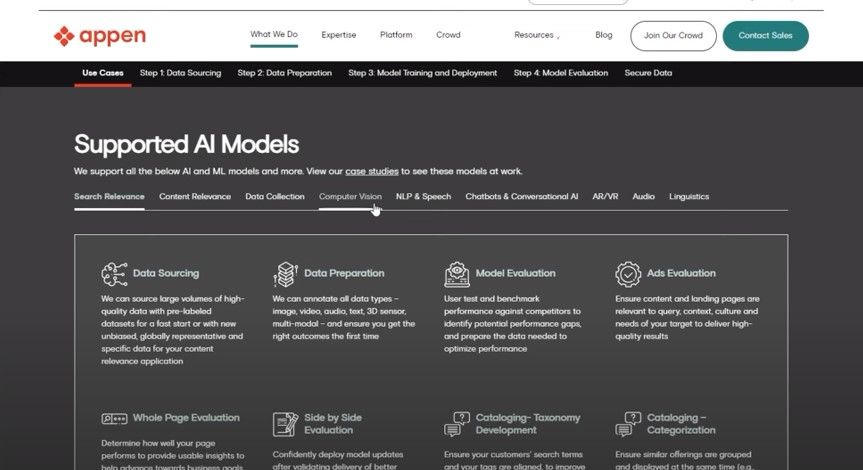The width and height of the screenshot is (863, 470).
Task: Click the Data Preparation stack icon
Action: [x=285, y=274]
